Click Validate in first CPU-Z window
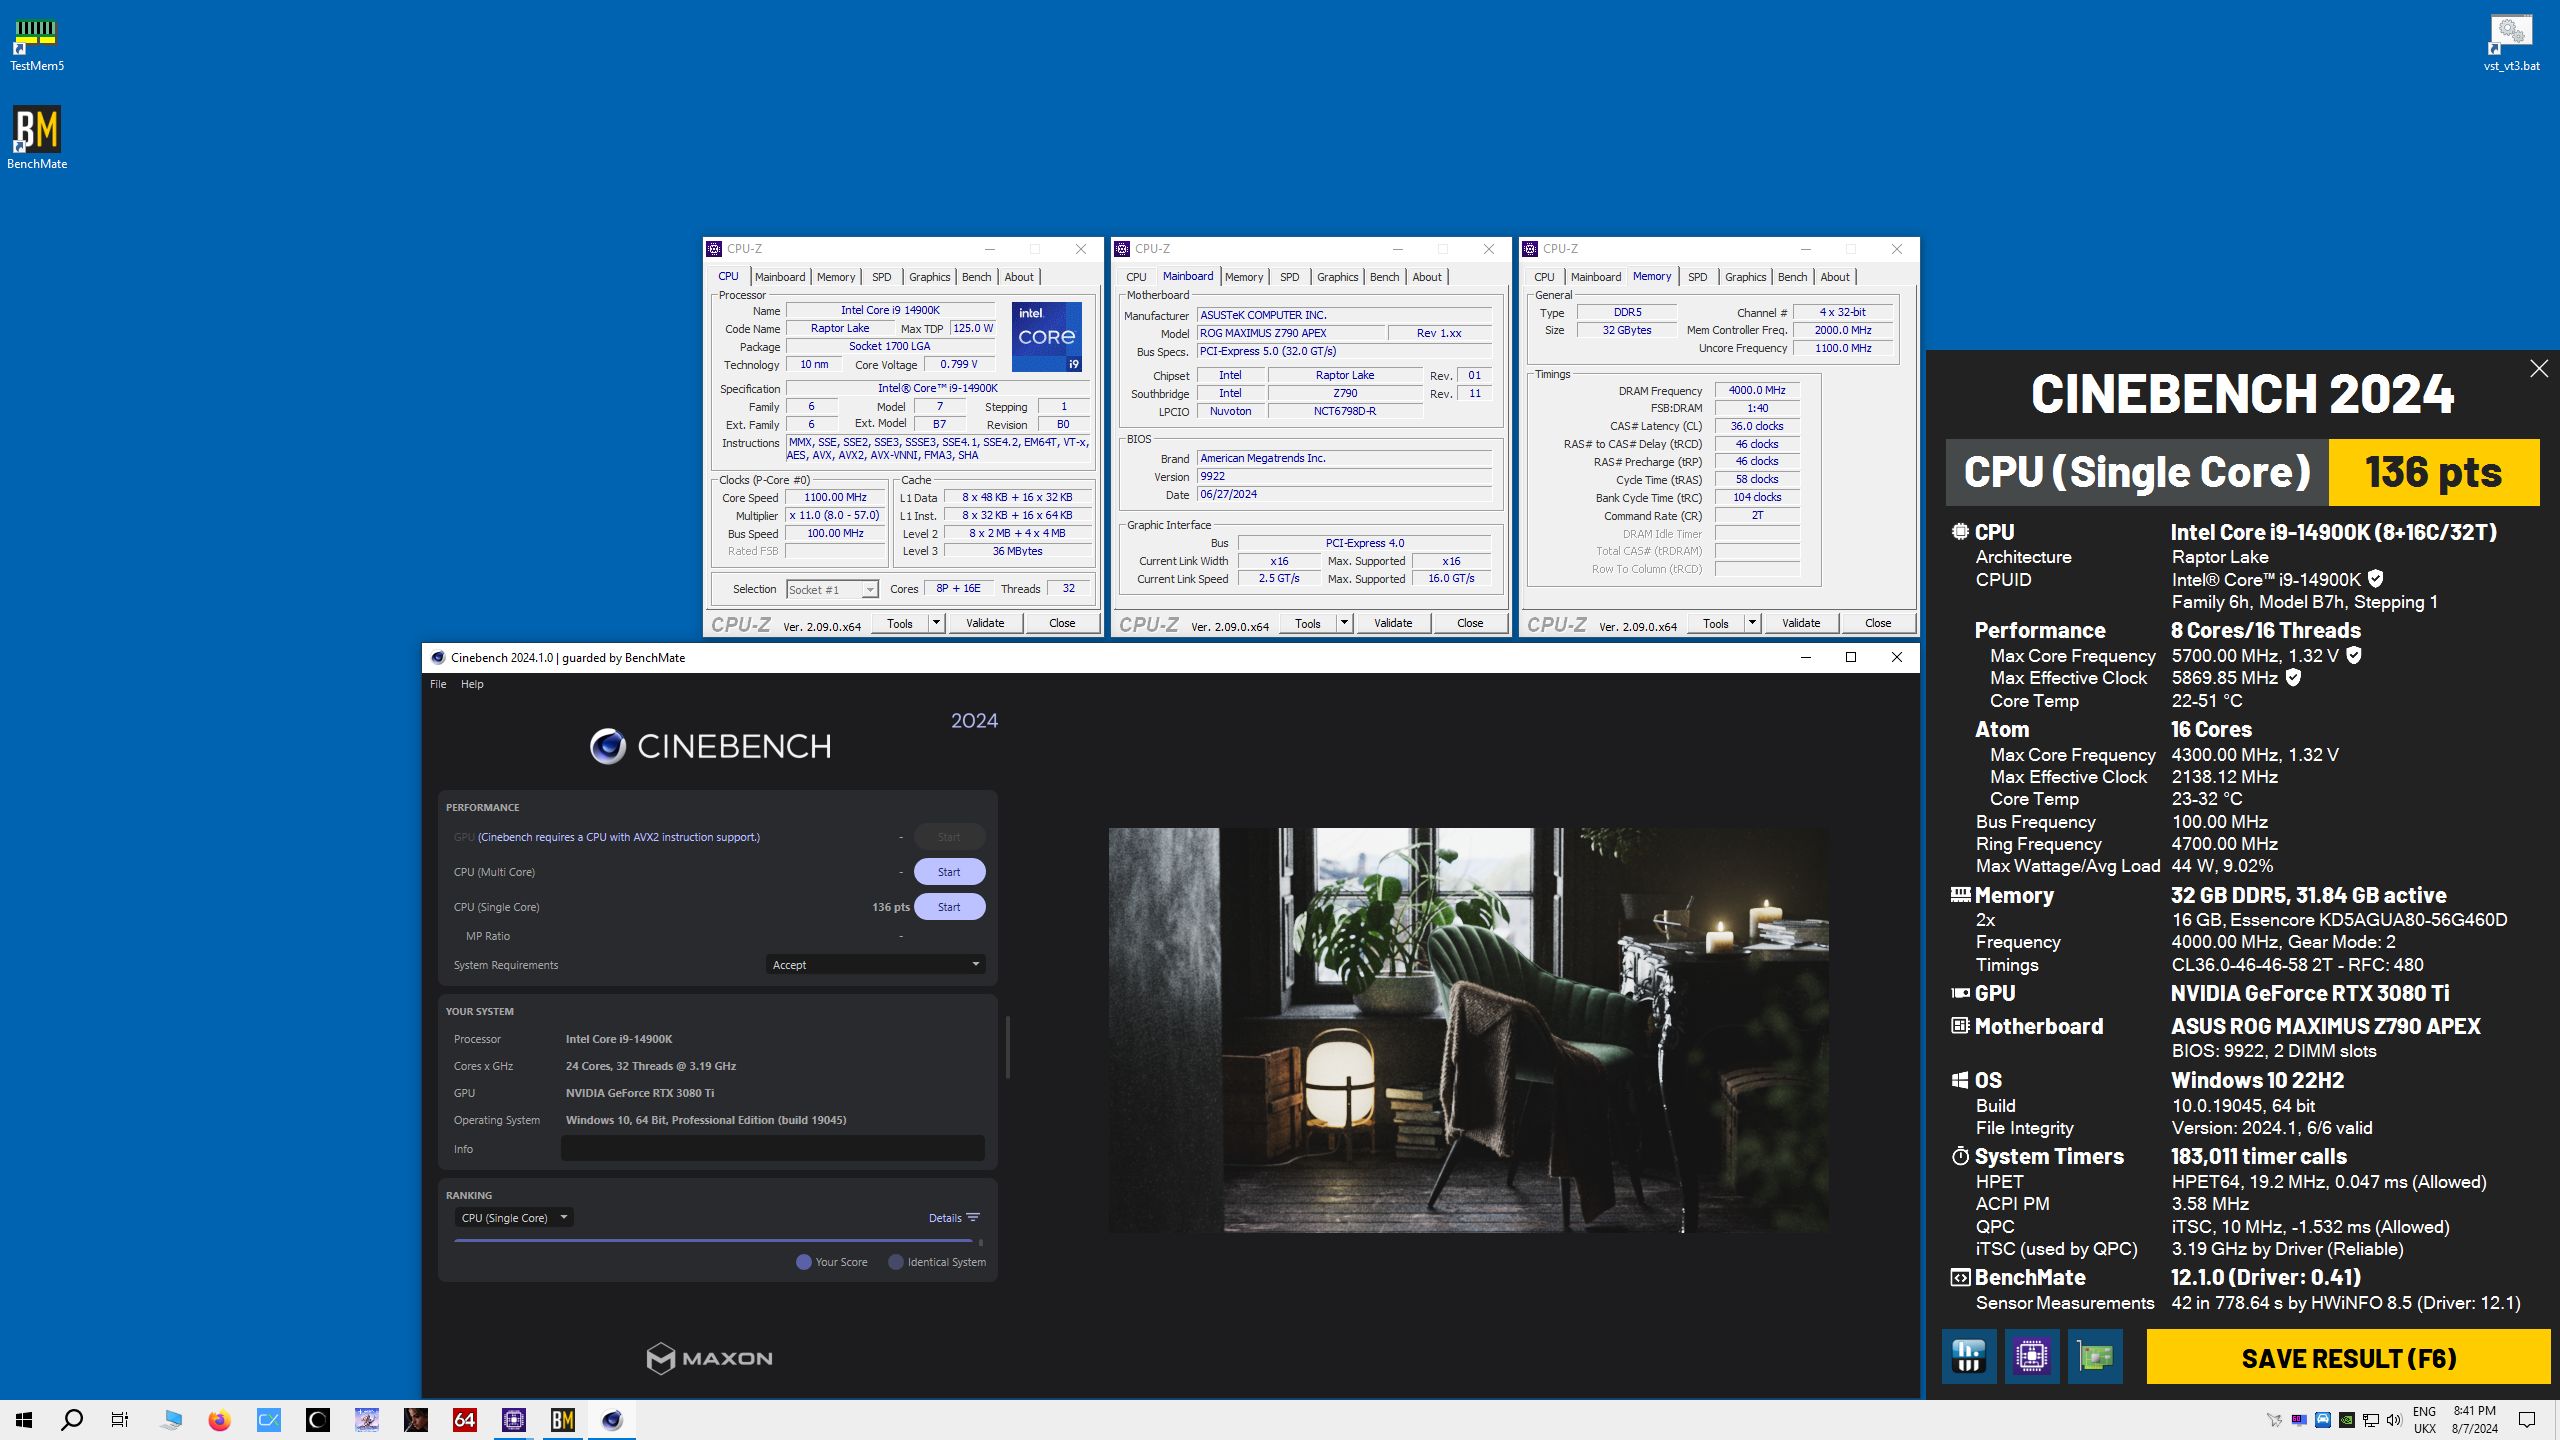This screenshot has width=2560, height=1440. (984, 623)
